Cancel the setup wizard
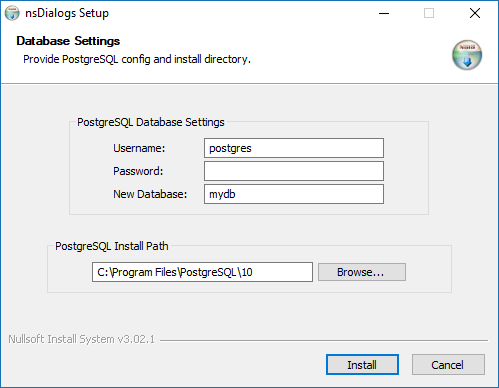 [448, 365]
